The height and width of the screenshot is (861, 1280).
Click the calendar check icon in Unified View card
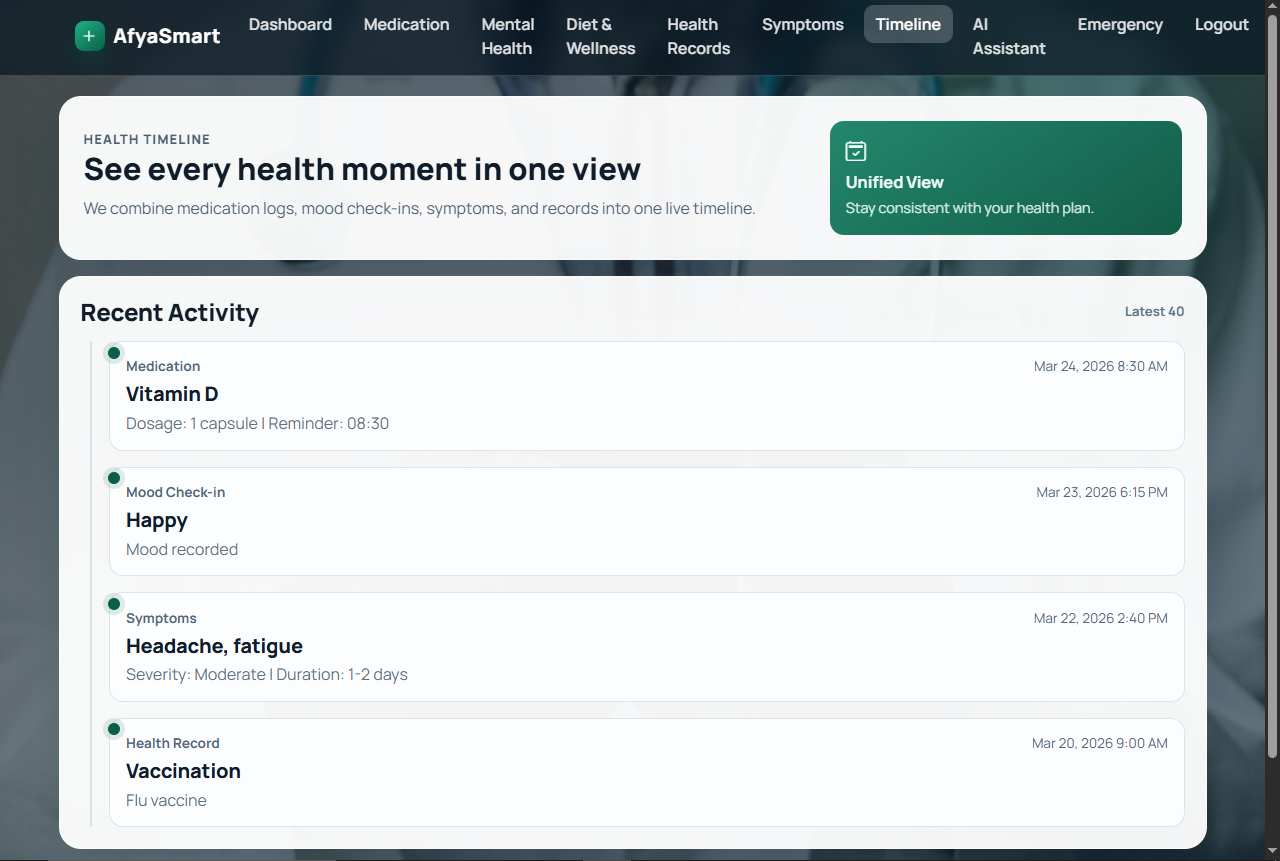[856, 151]
